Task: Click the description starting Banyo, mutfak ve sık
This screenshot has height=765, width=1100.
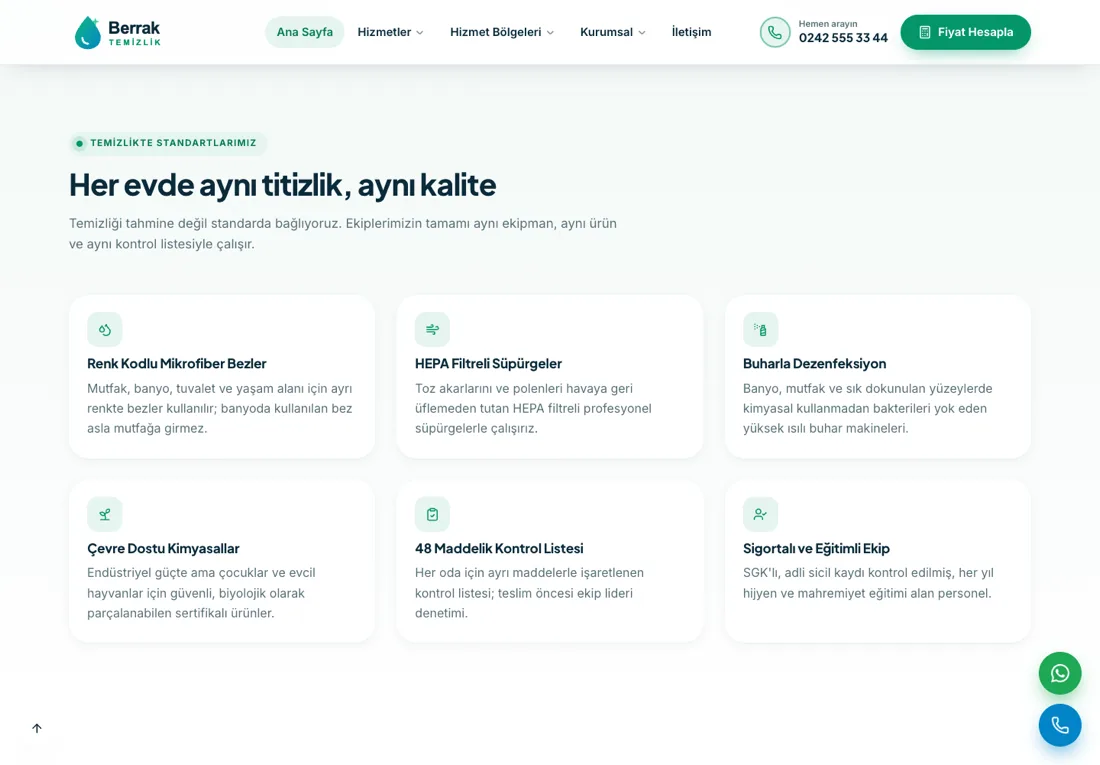Action: (x=868, y=408)
